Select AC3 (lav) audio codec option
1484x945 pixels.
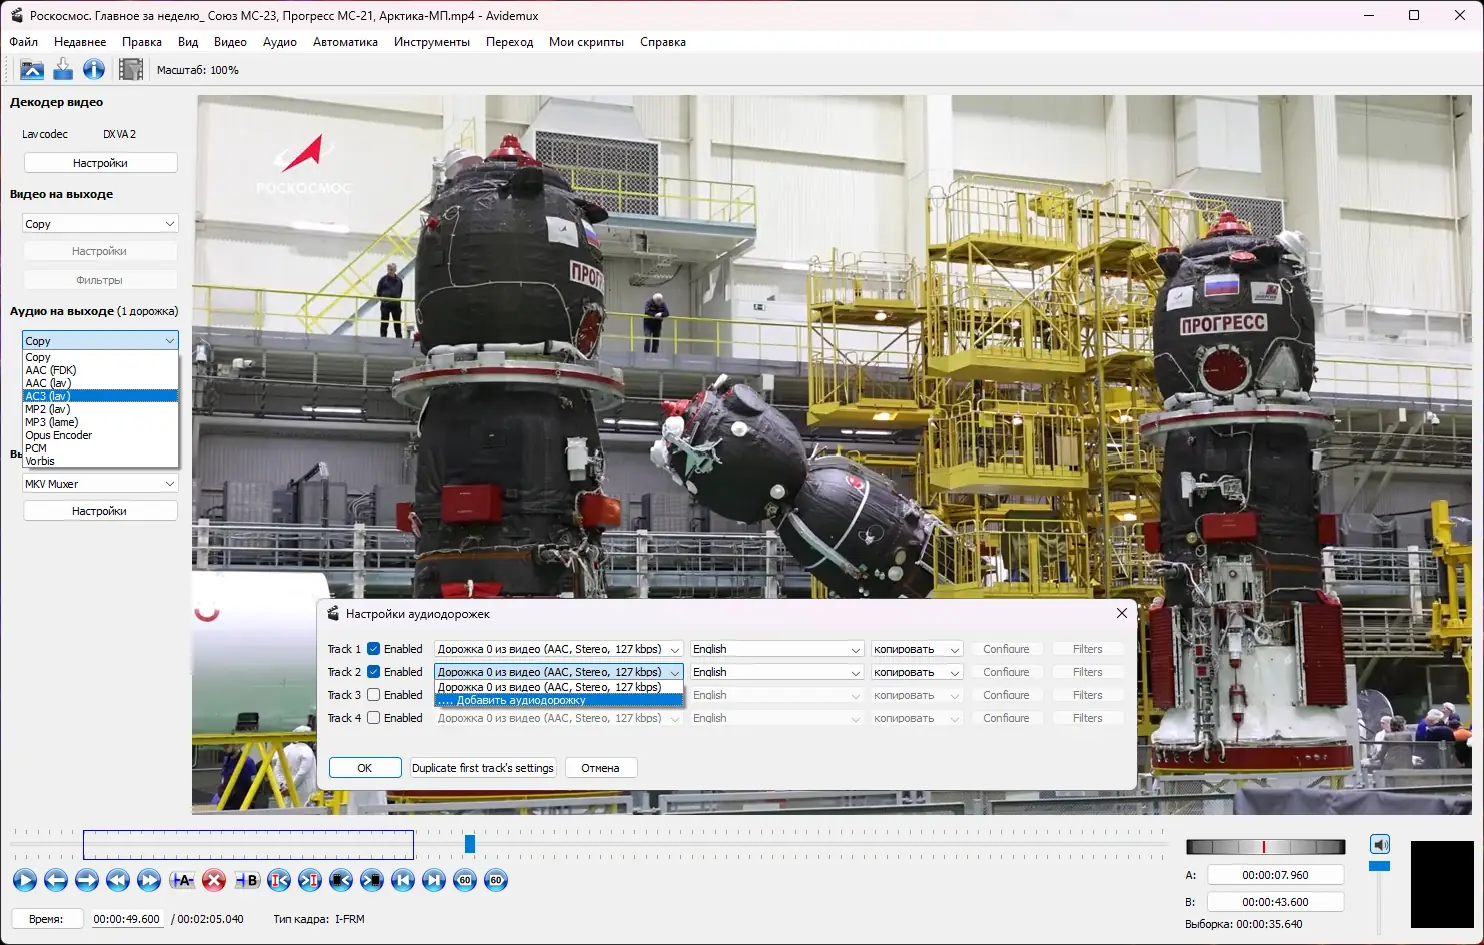(100, 396)
